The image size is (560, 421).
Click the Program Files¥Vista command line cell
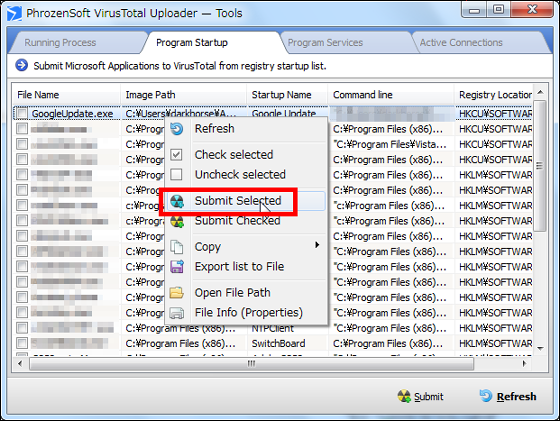(x=390, y=144)
